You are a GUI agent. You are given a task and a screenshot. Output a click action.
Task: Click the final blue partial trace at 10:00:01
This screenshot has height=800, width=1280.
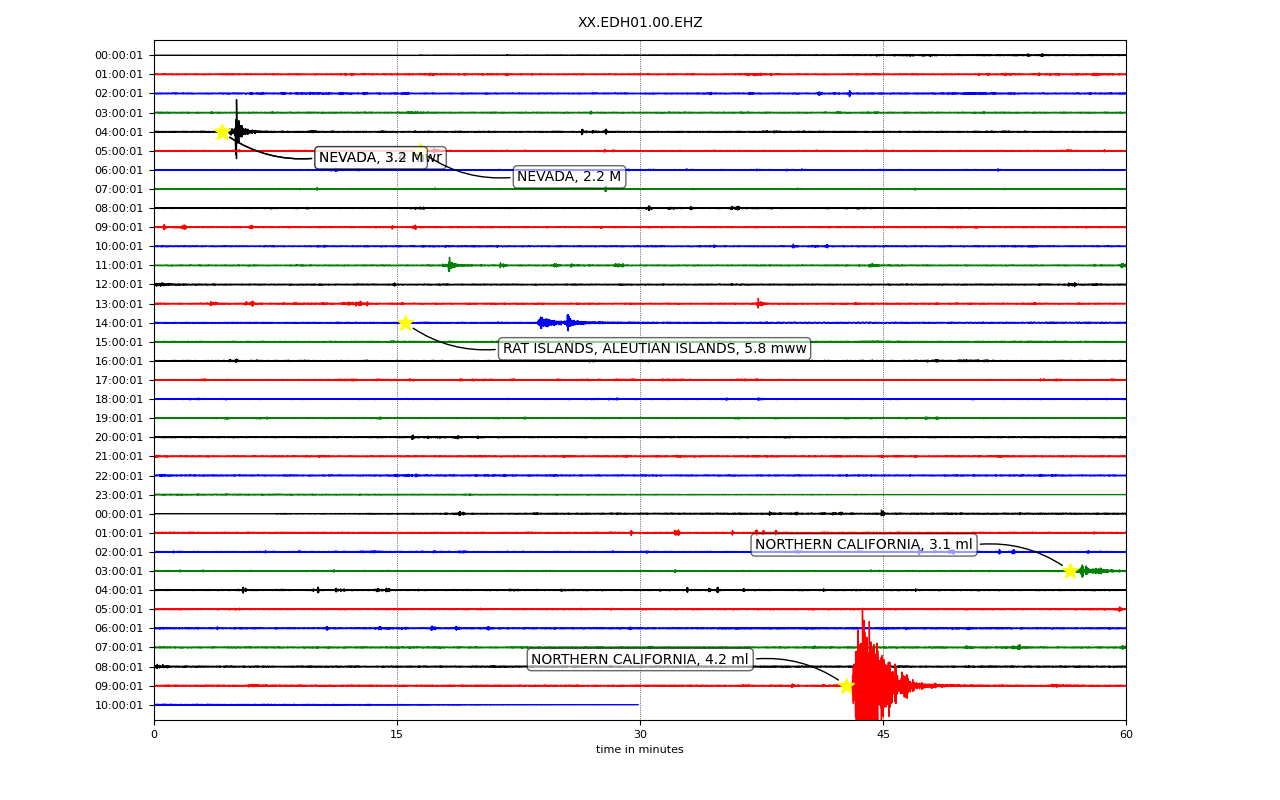pos(397,705)
